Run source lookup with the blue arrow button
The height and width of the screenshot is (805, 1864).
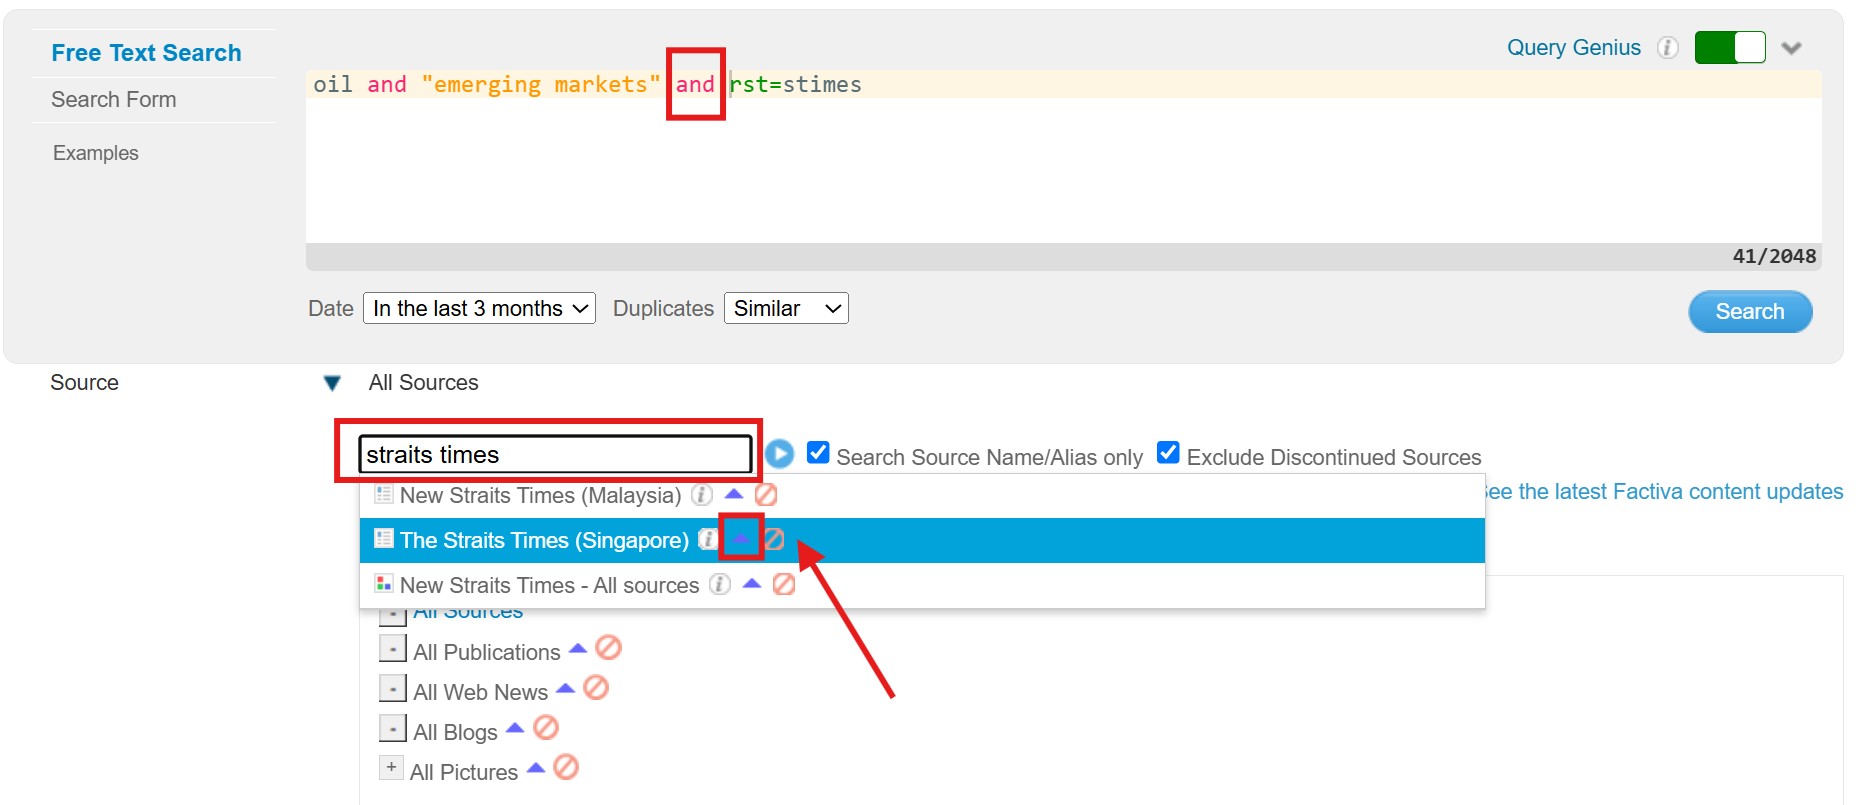[x=780, y=454]
